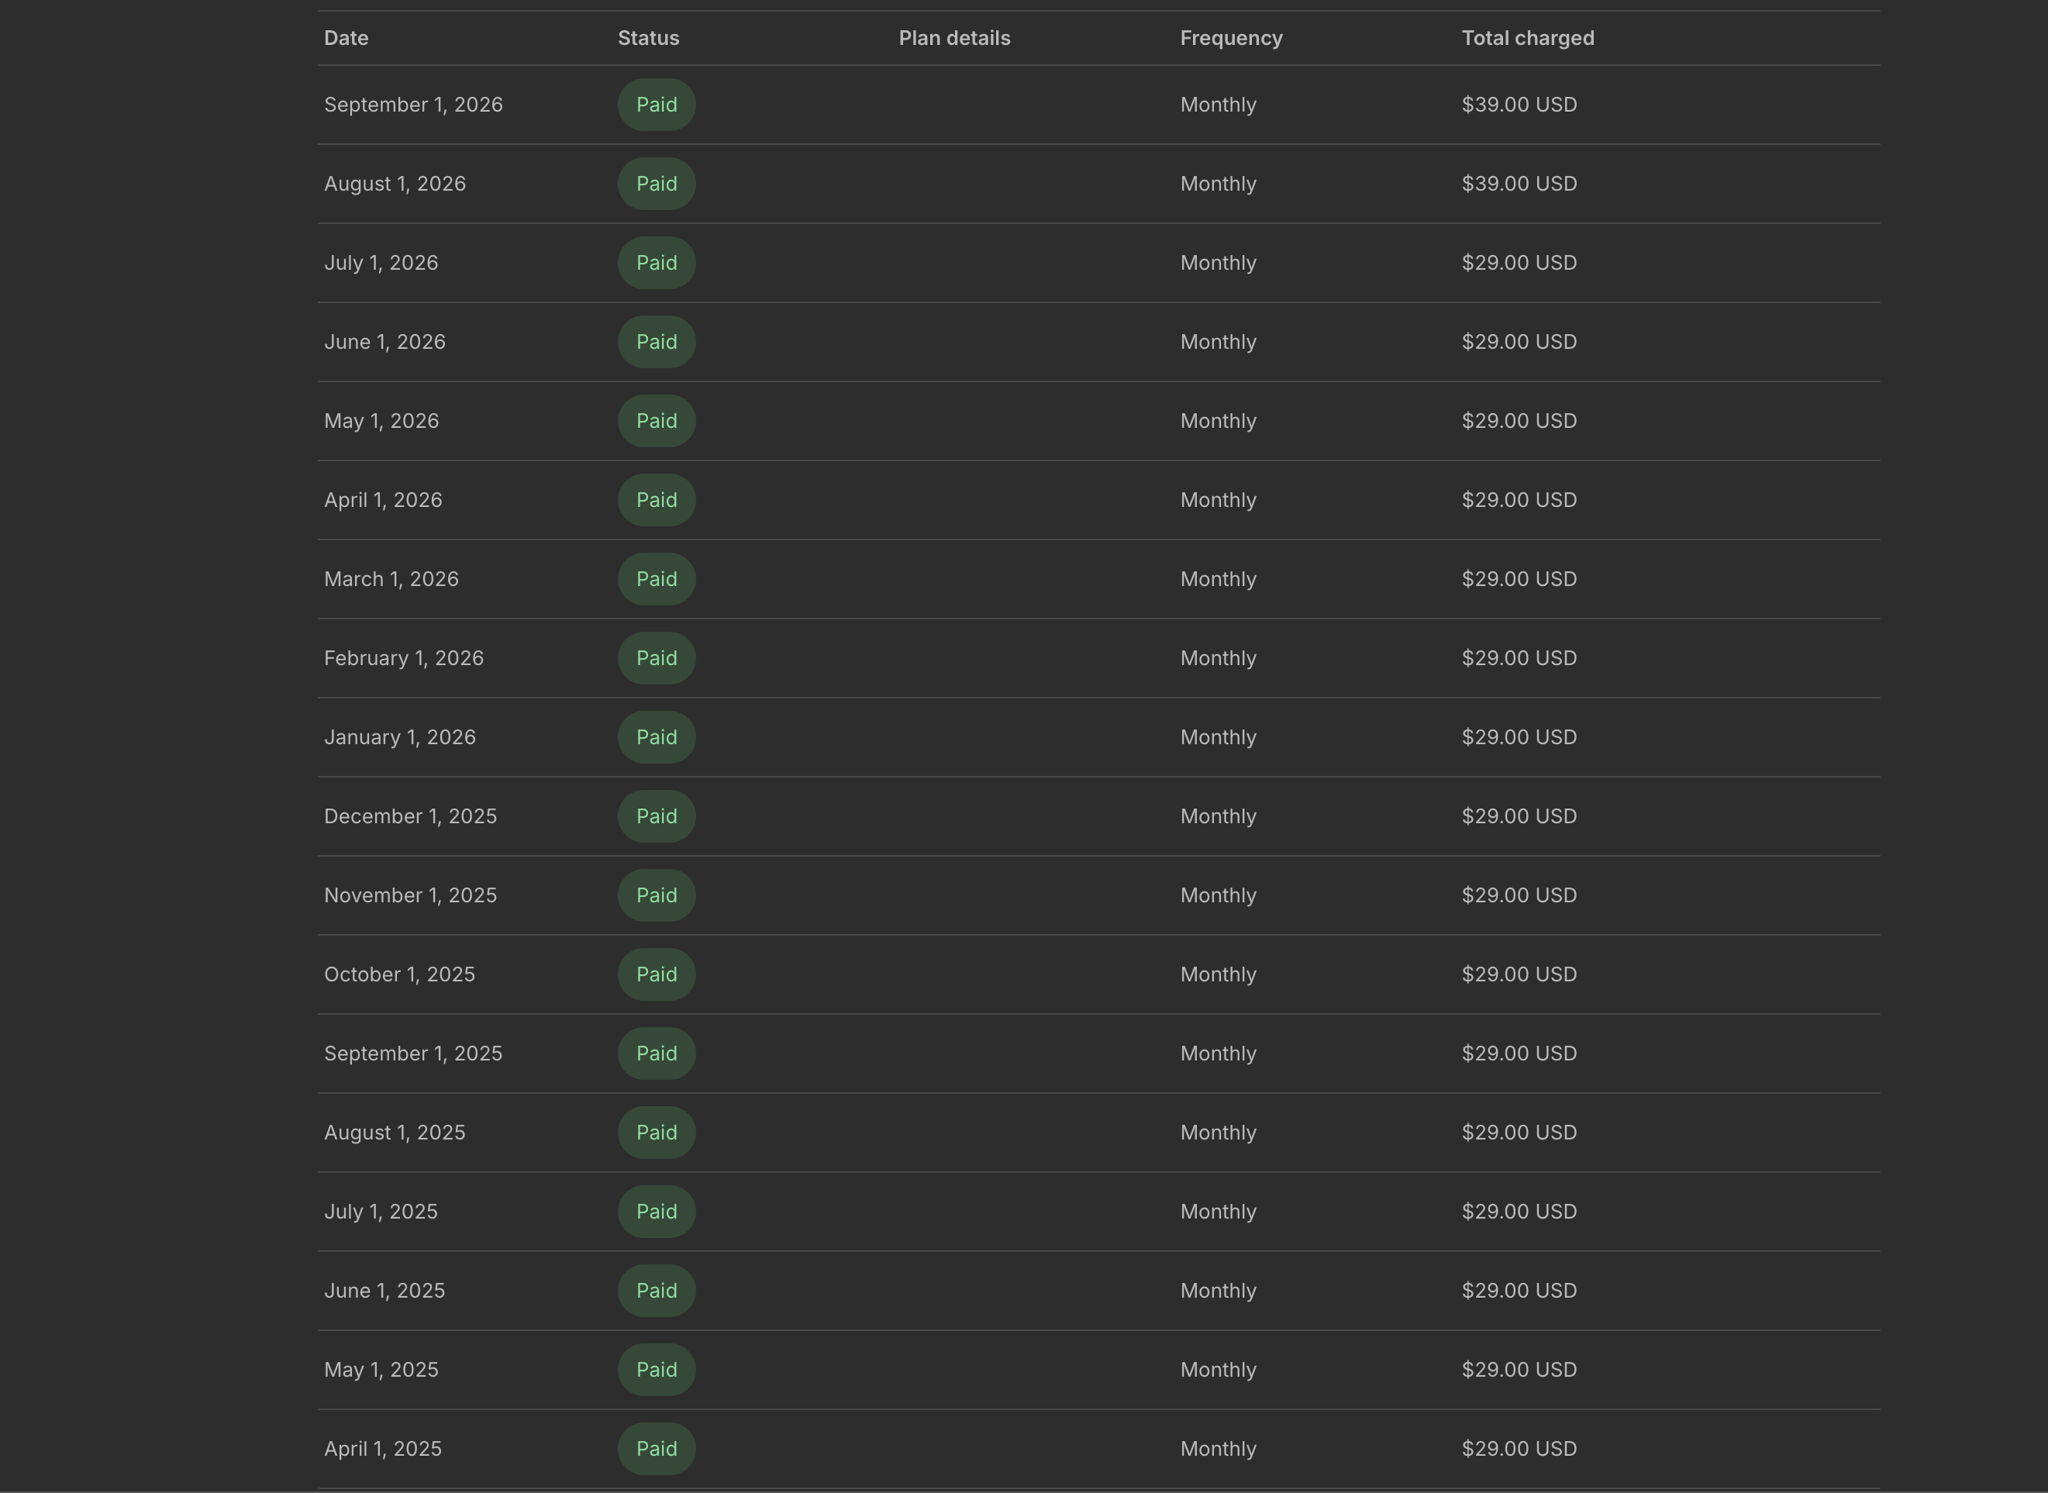The image size is (2048, 1493).
Task: Click Paid badge for May 1, 2026
Action: [x=656, y=421]
